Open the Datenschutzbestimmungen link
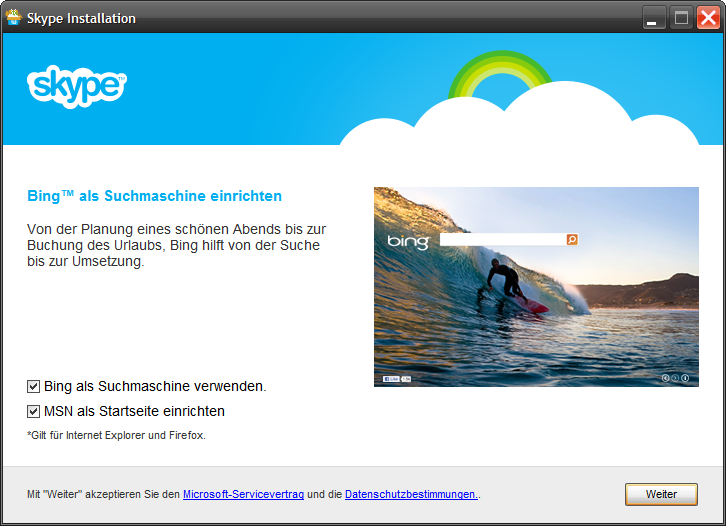The height and width of the screenshot is (526, 726). click(411, 495)
